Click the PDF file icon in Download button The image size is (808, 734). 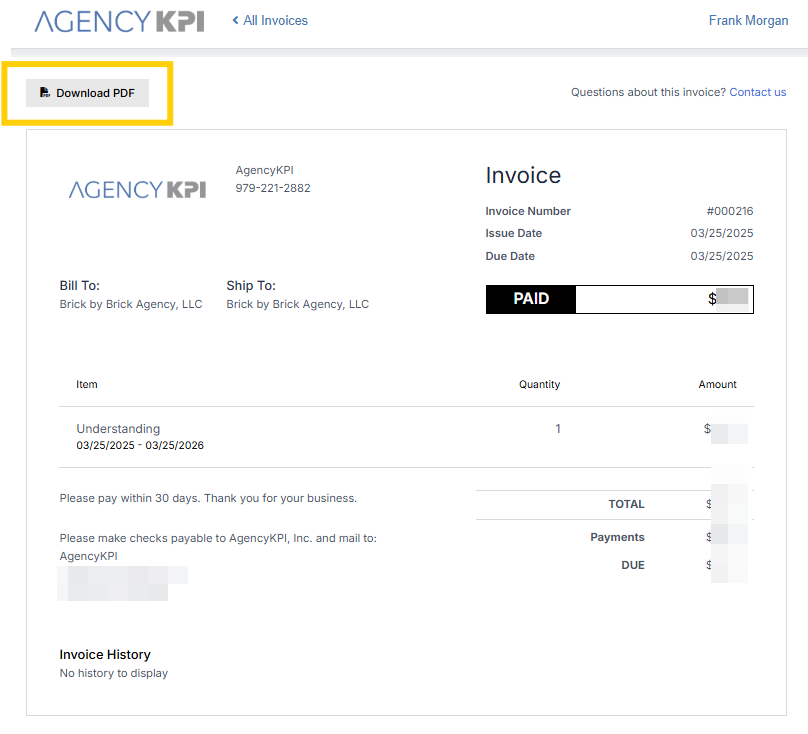[x=45, y=92]
